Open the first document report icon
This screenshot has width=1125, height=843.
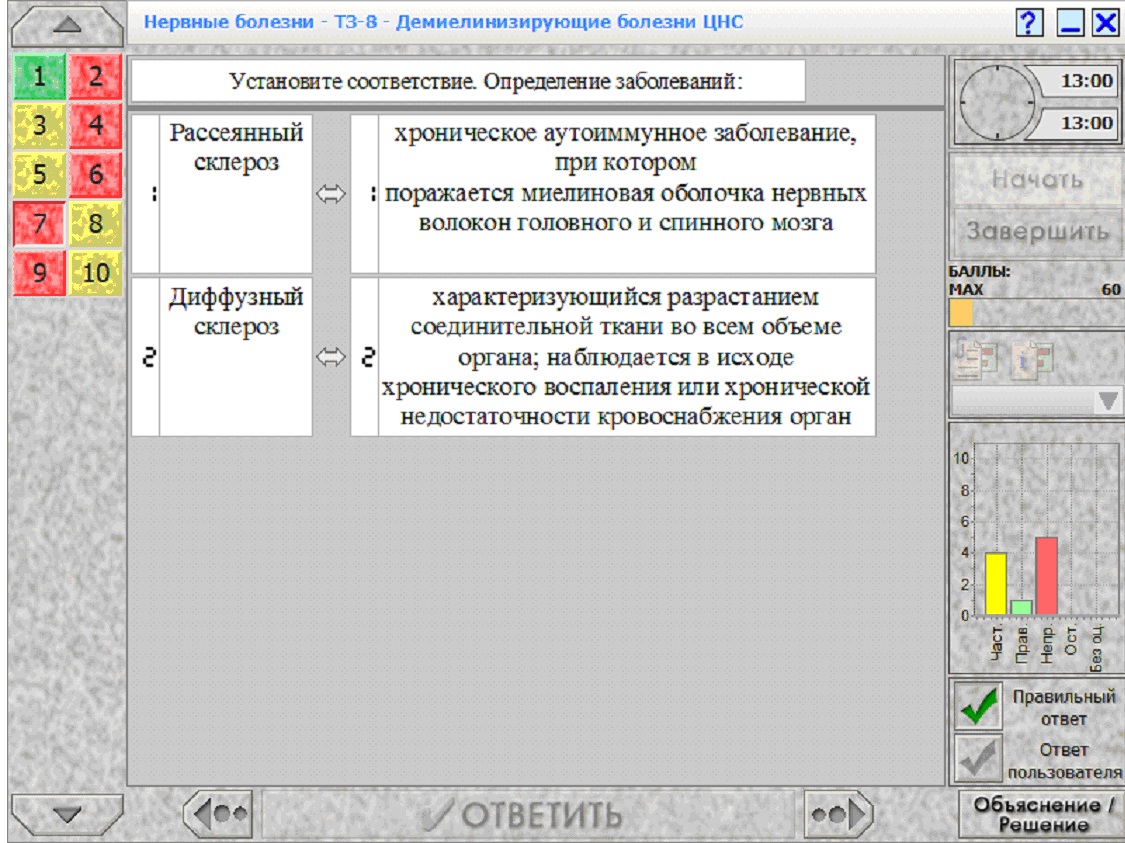[x=974, y=358]
